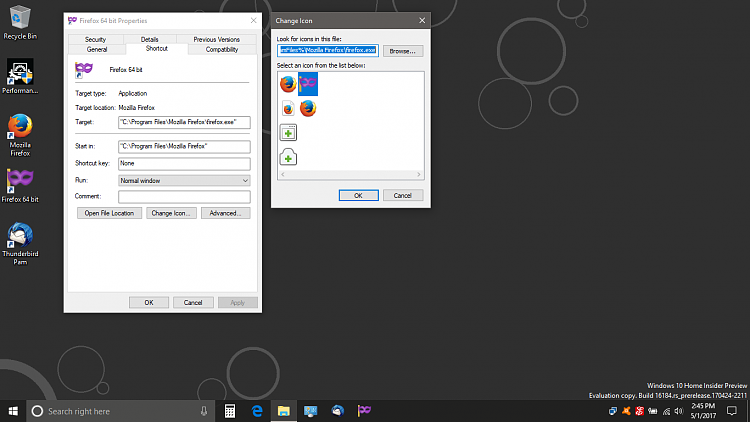Click the orange tray icon
Viewport: 750px width, 422px height.
tap(626, 411)
